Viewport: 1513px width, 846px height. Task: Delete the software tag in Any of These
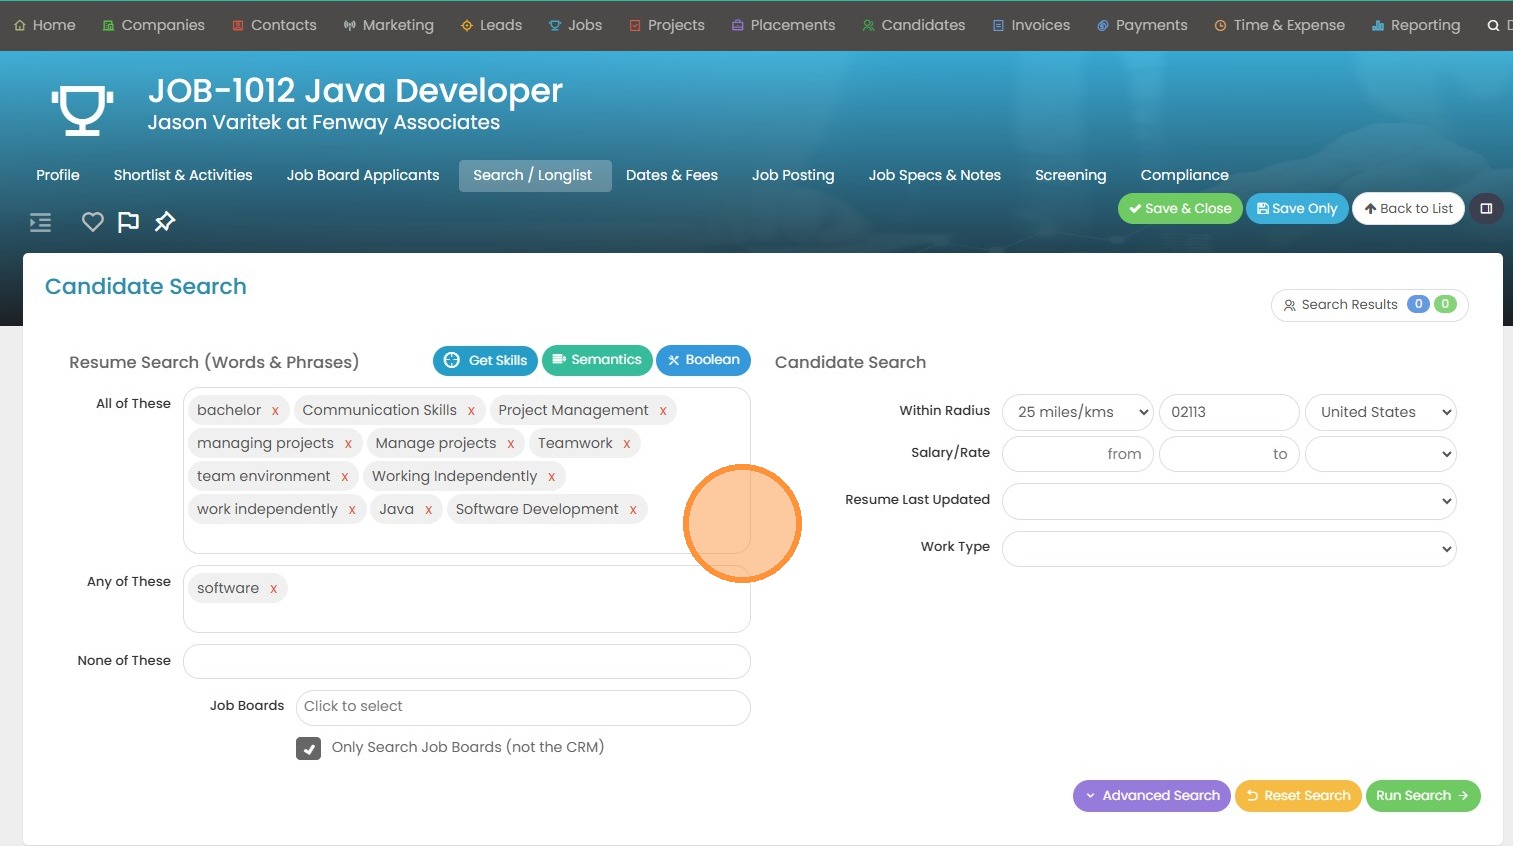pos(273,589)
